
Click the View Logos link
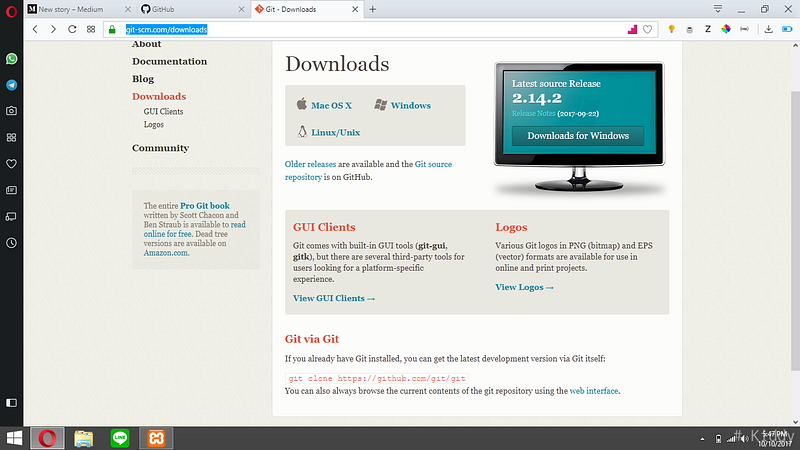[524, 287]
